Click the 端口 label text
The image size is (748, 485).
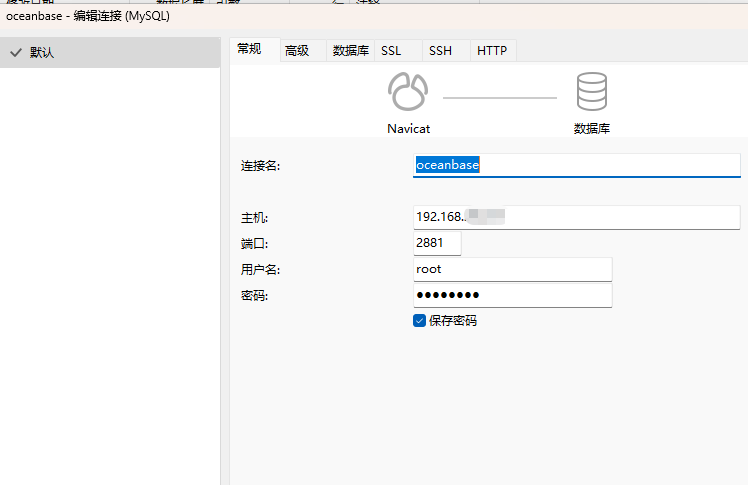pos(254,244)
